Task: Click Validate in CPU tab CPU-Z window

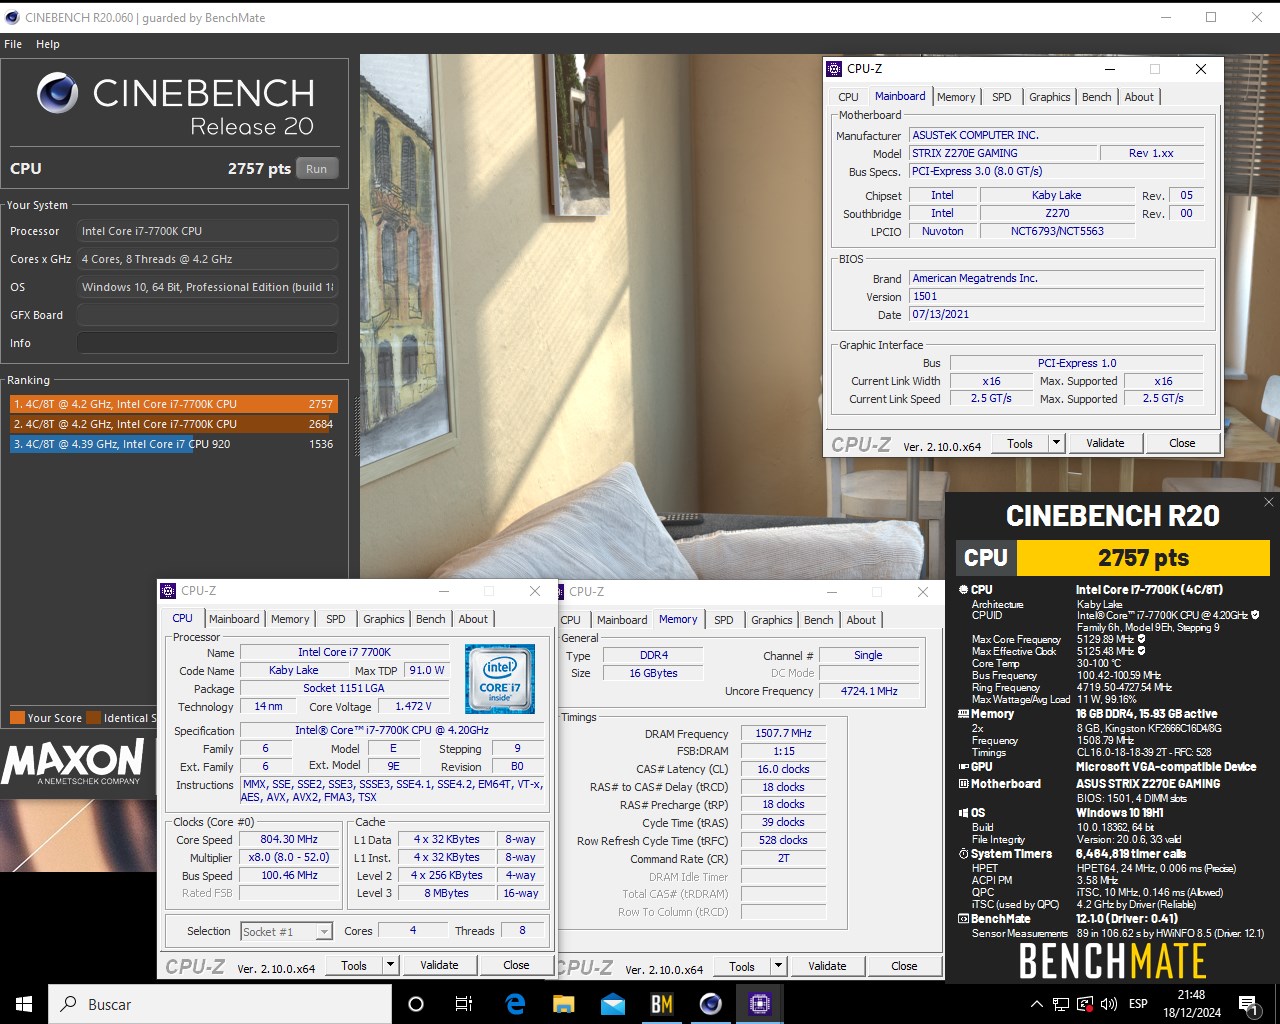Action: coord(439,965)
